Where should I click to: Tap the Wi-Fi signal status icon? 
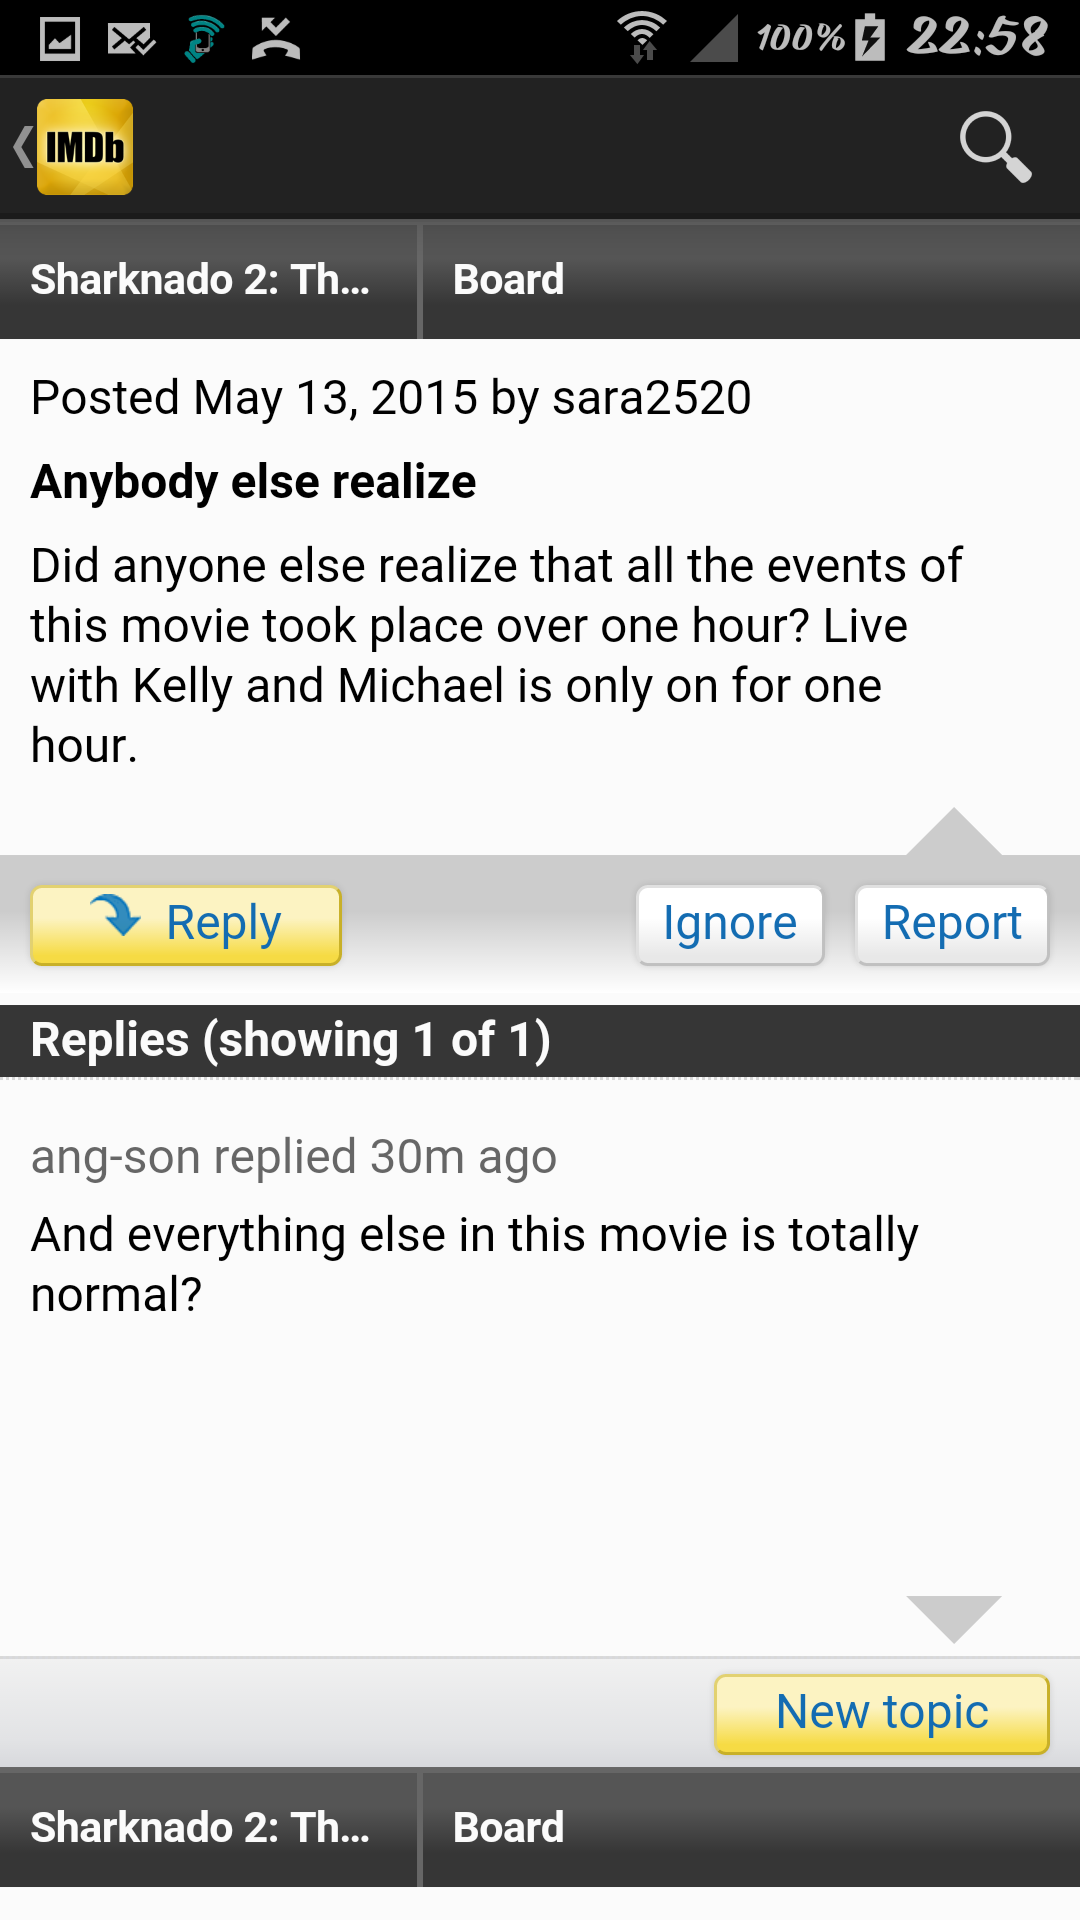(641, 37)
